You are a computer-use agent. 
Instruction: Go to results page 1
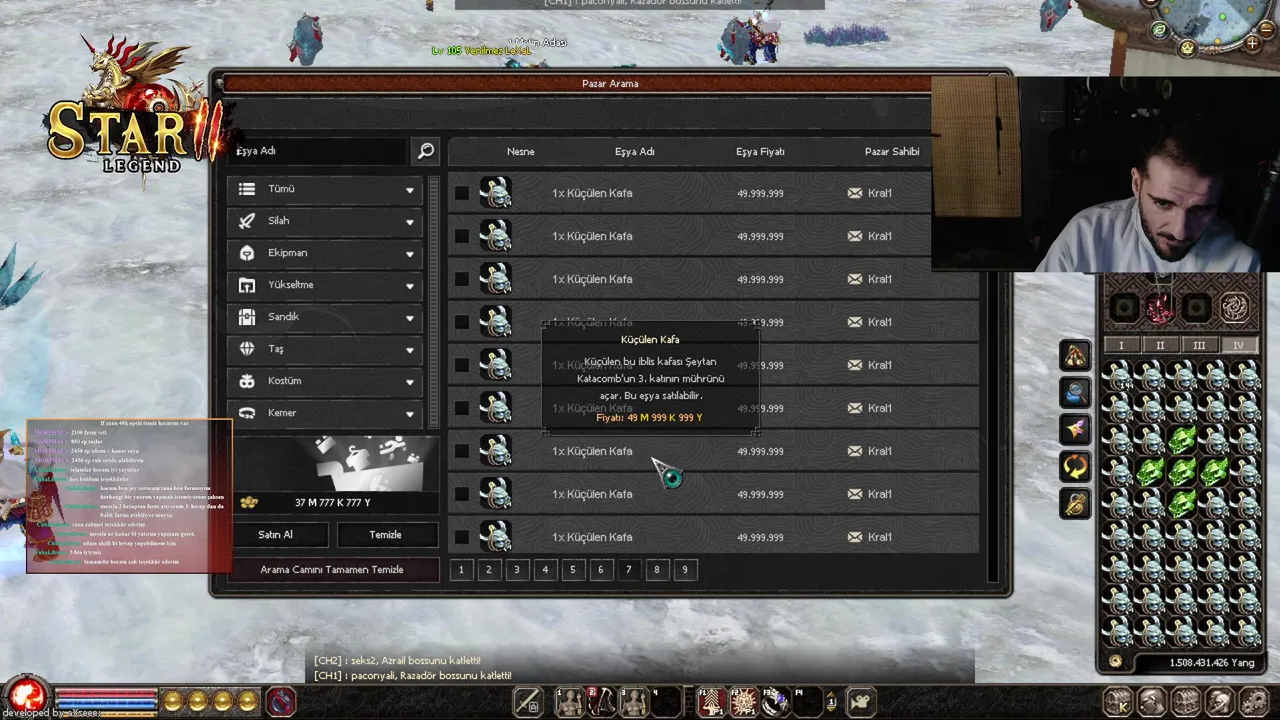pos(461,570)
